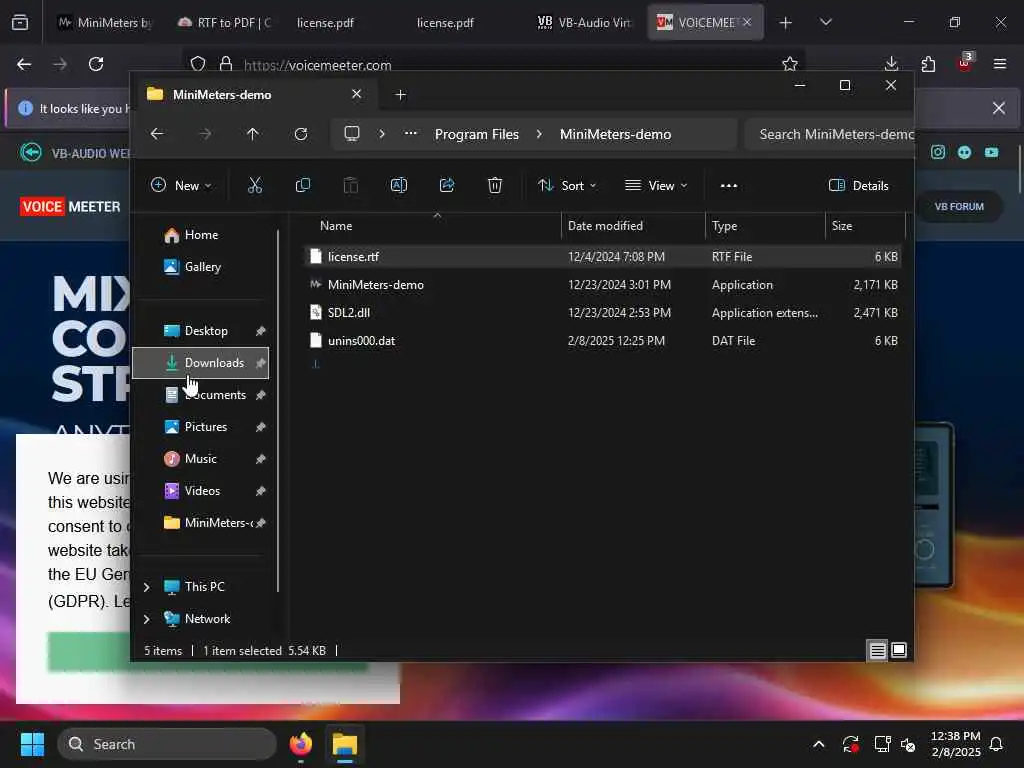Click Program Files in the address breadcrumb
1024x768 pixels.
coord(477,134)
